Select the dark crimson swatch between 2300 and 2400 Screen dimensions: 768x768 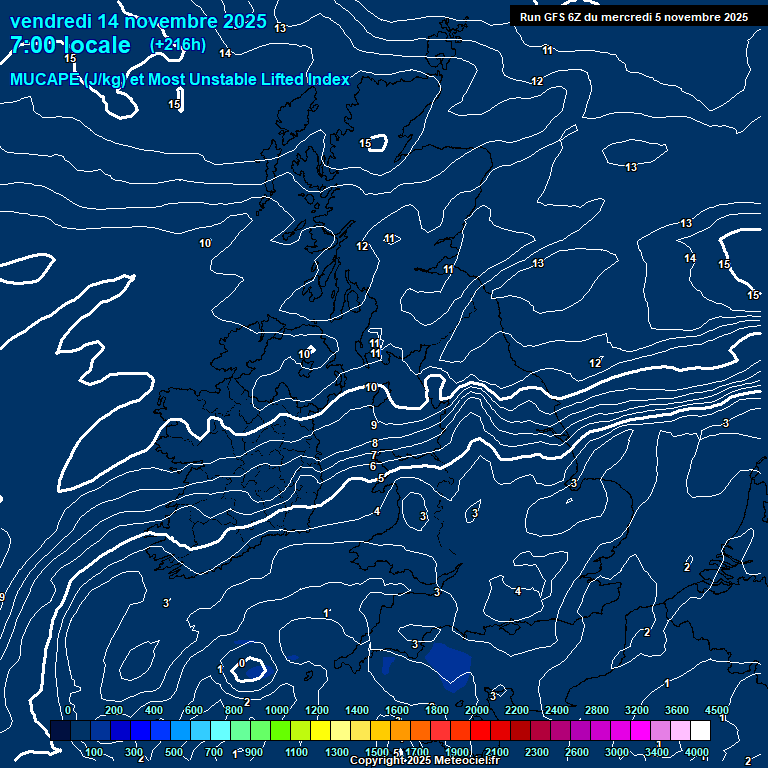pos(541,730)
